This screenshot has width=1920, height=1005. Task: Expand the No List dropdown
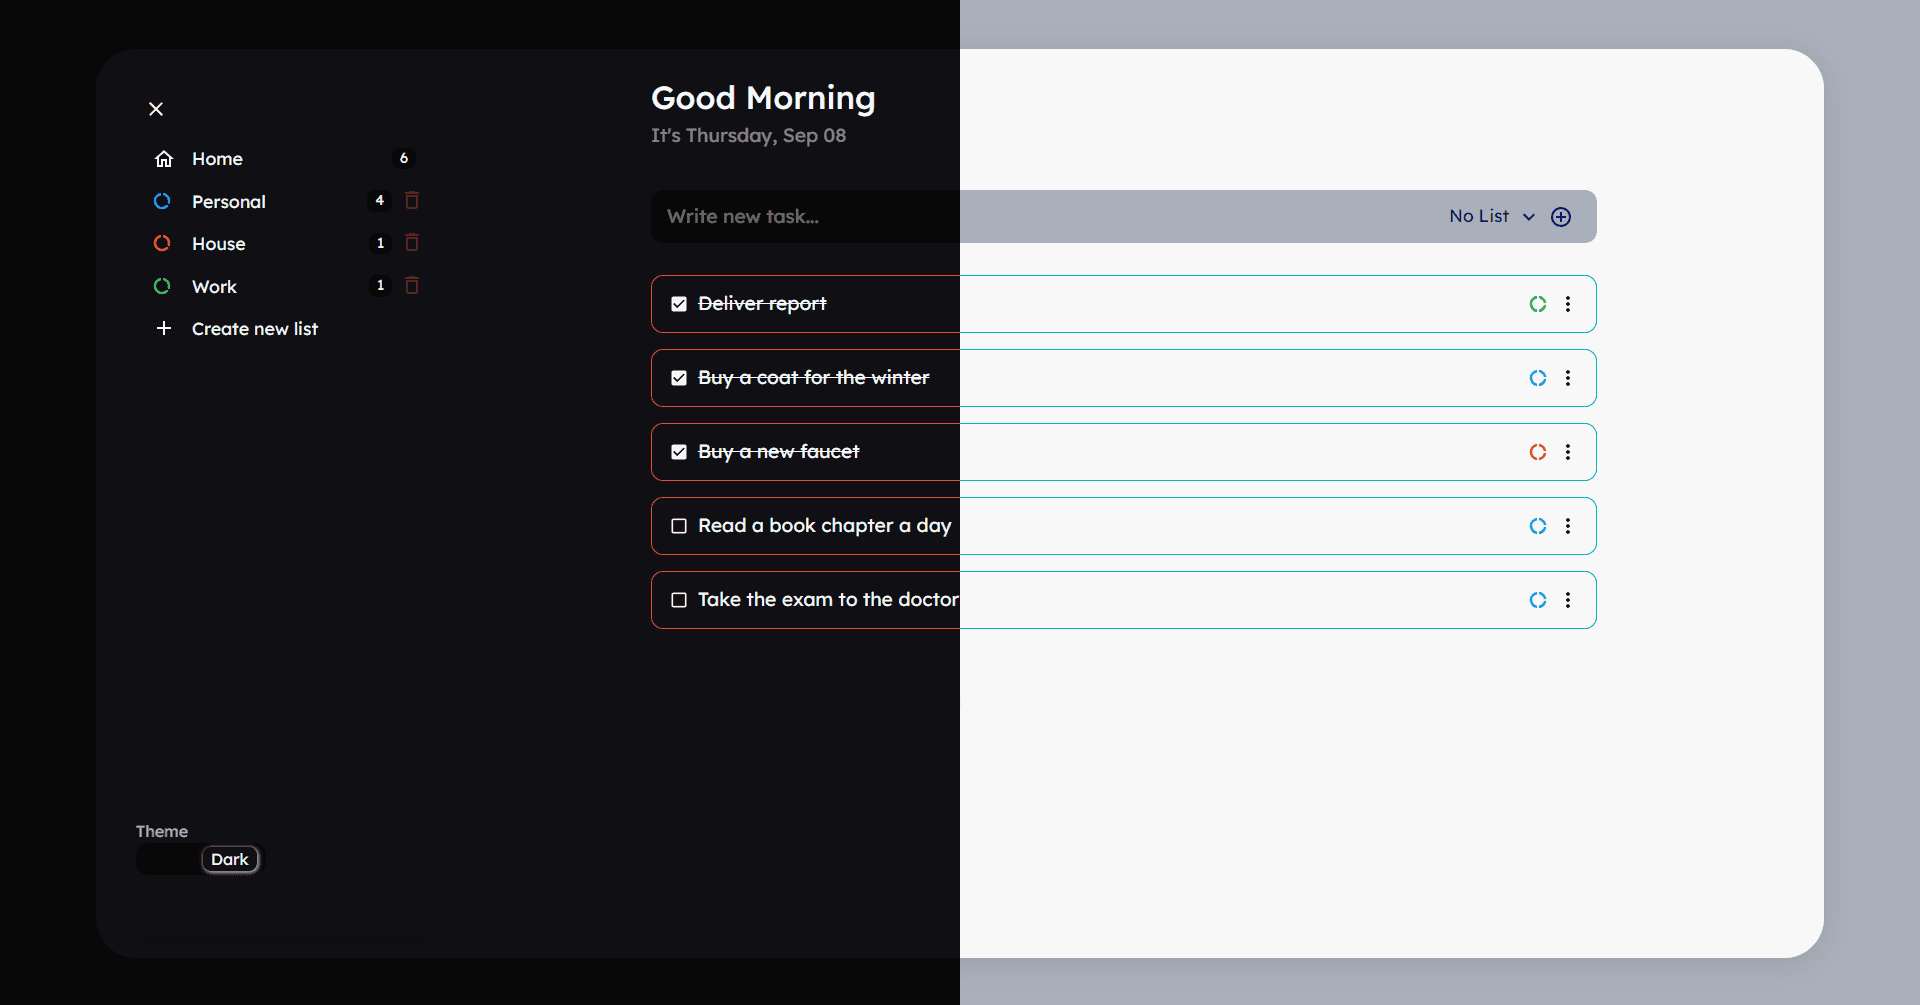pyautogui.click(x=1491, y=216)
